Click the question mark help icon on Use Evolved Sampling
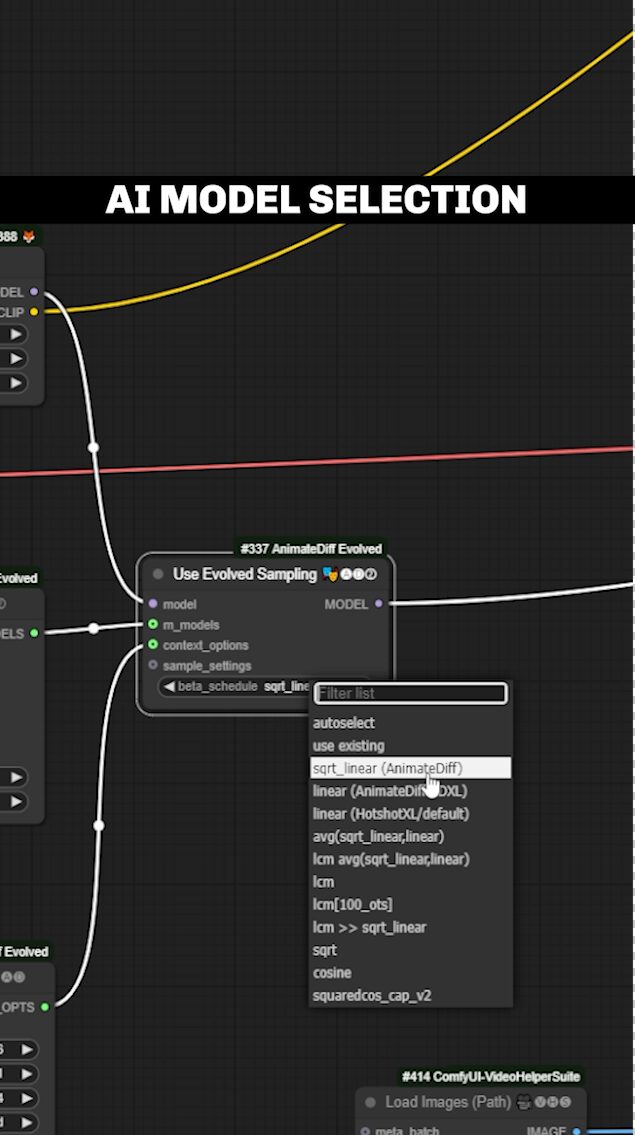 click(x=371, y=574)
